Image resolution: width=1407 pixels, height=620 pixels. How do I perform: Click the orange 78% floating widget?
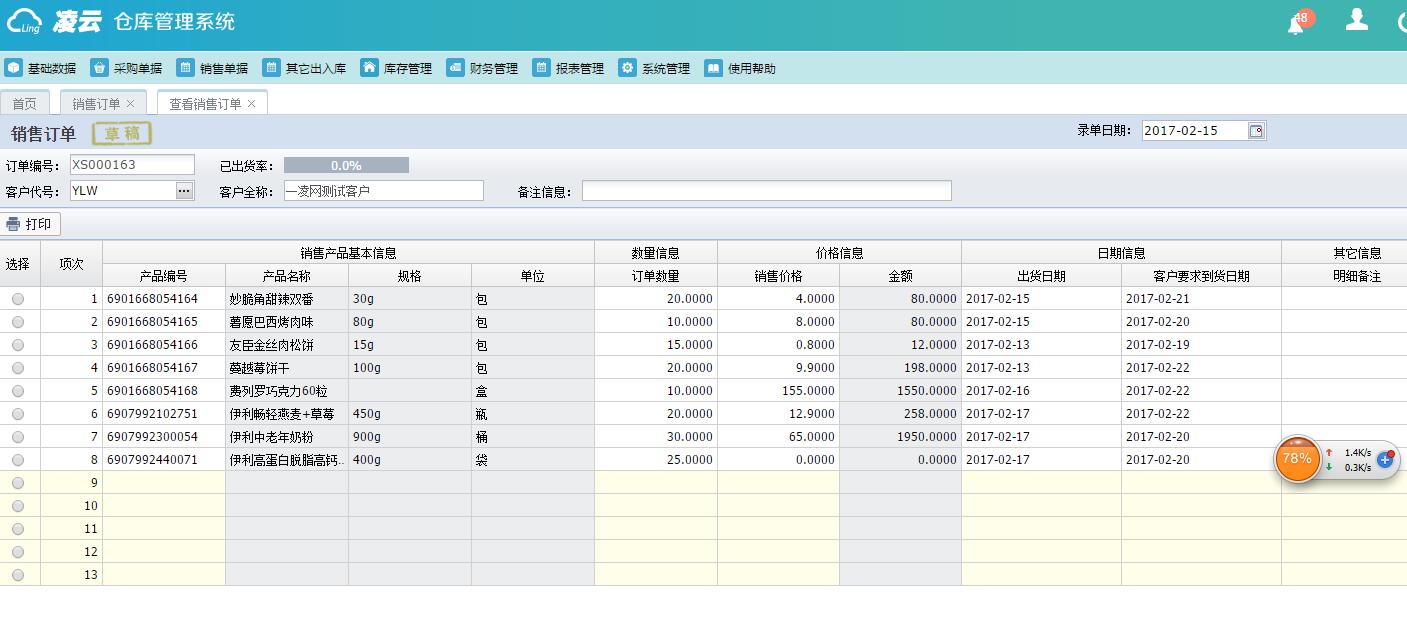tap(1297, 459)
